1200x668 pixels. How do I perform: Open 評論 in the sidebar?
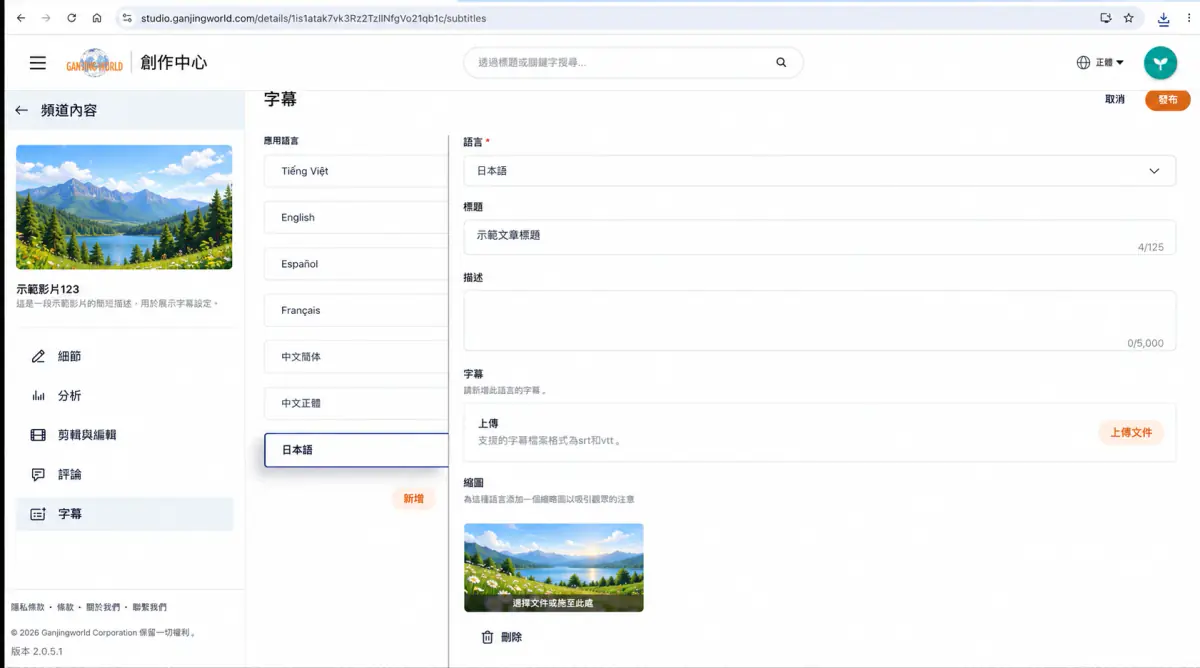125,474
